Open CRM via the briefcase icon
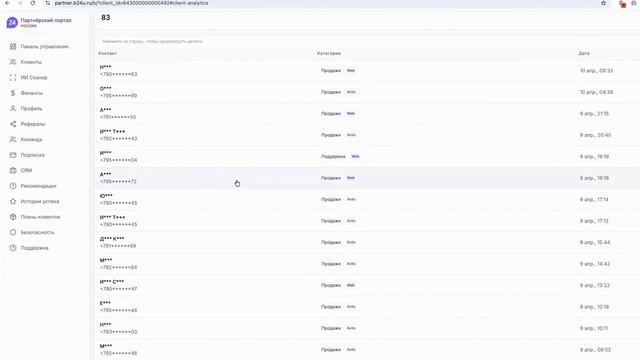640x360 pixels. [13, 171]
